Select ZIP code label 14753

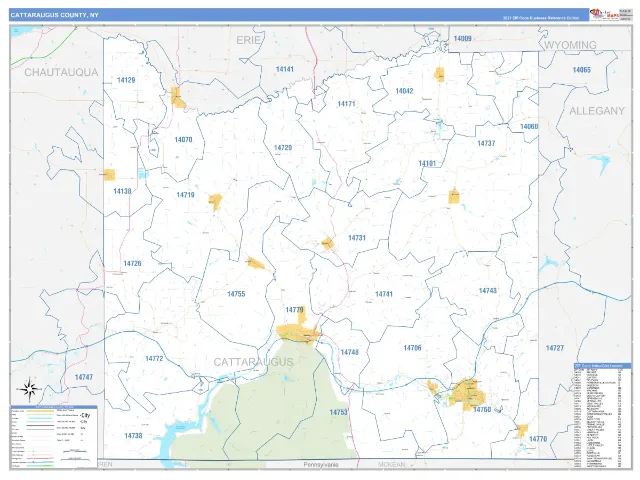pyautogui.click(x=338, y=412)
